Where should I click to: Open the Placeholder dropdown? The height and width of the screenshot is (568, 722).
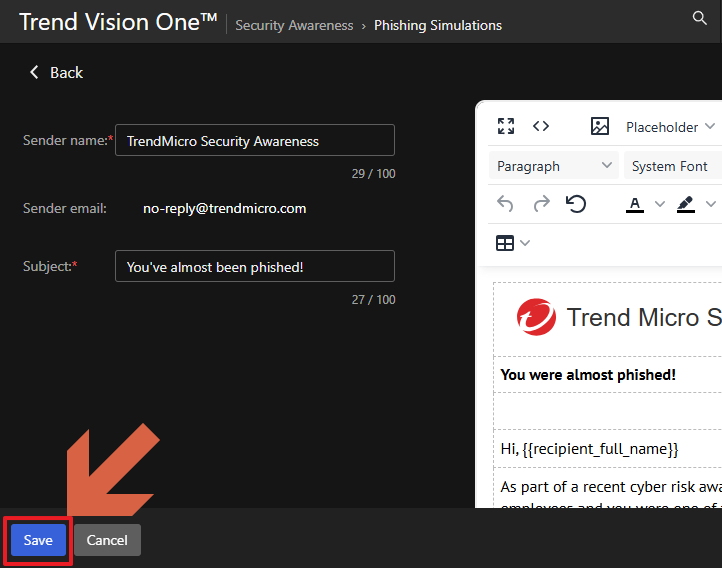click(670, 127)
